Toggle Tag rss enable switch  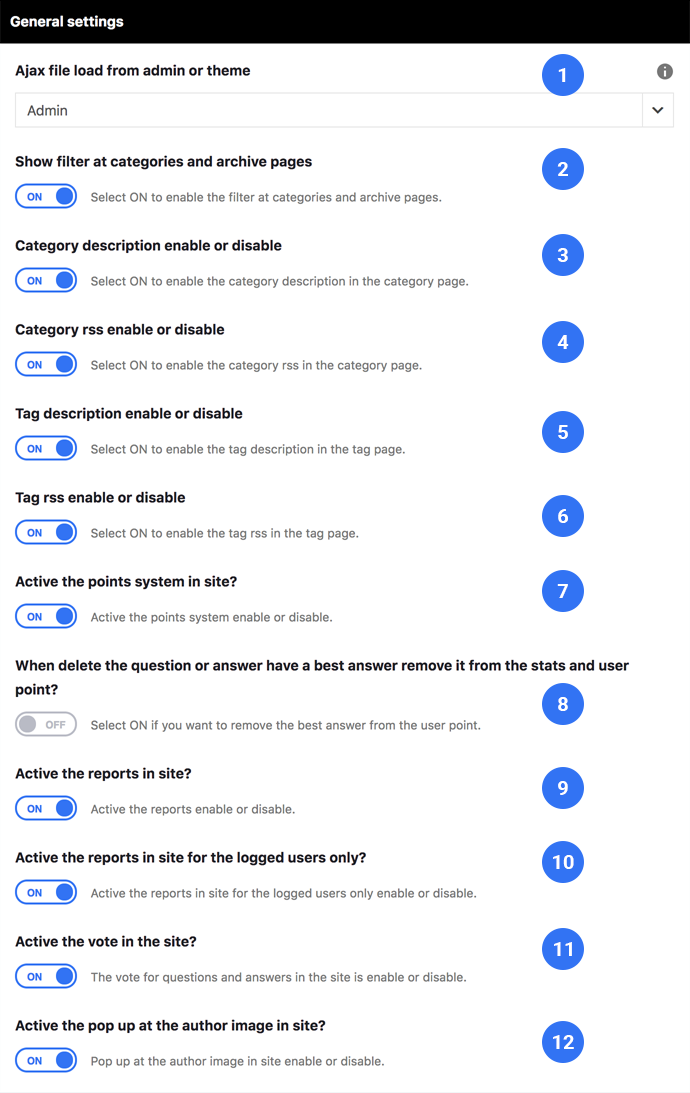pyautogui.click(x=46, y=533)
